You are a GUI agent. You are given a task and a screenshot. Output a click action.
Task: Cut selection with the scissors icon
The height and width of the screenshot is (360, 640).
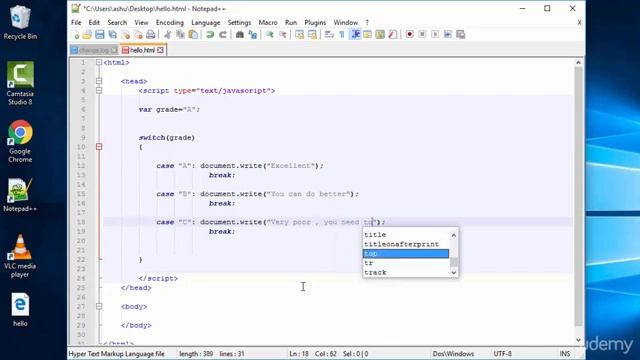pyautogui.click(x=167, y=35)
